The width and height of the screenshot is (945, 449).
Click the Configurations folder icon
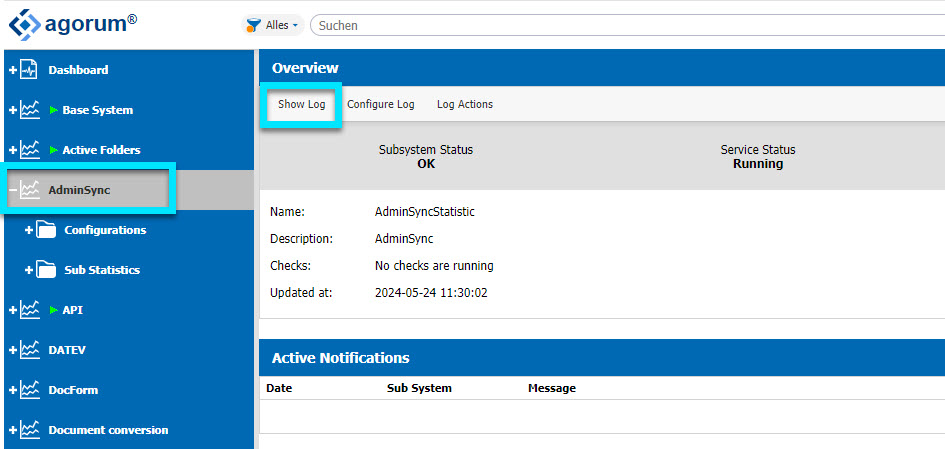tap(46, 230)
